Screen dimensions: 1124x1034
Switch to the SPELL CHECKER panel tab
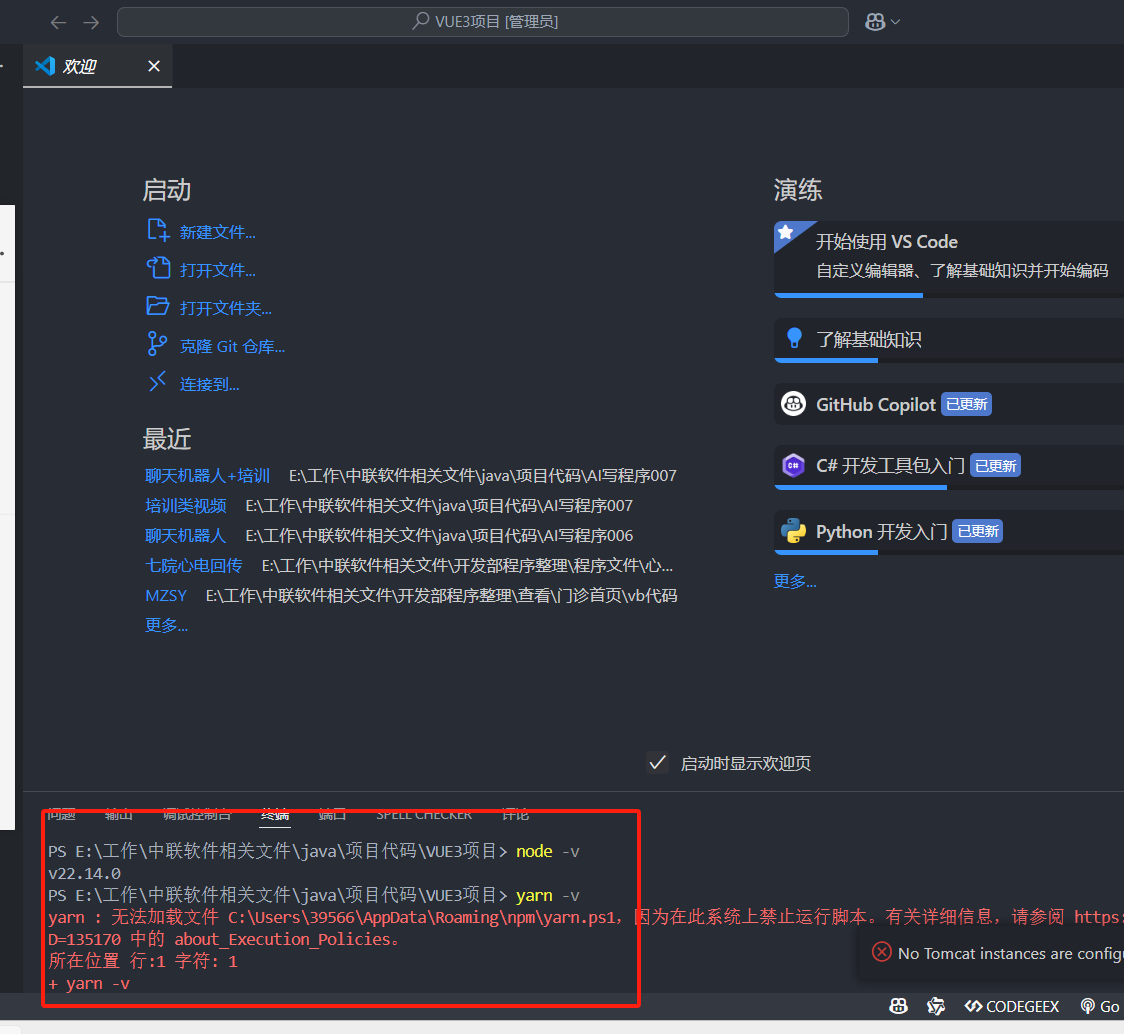coord(424,815)
